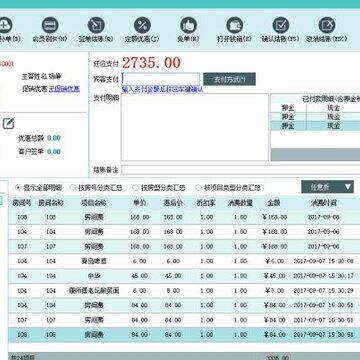The height and width of the screenshot is (360, 360).
Task: Click the ¥8.00 amount cell
Action: click(x=275, y=291)
